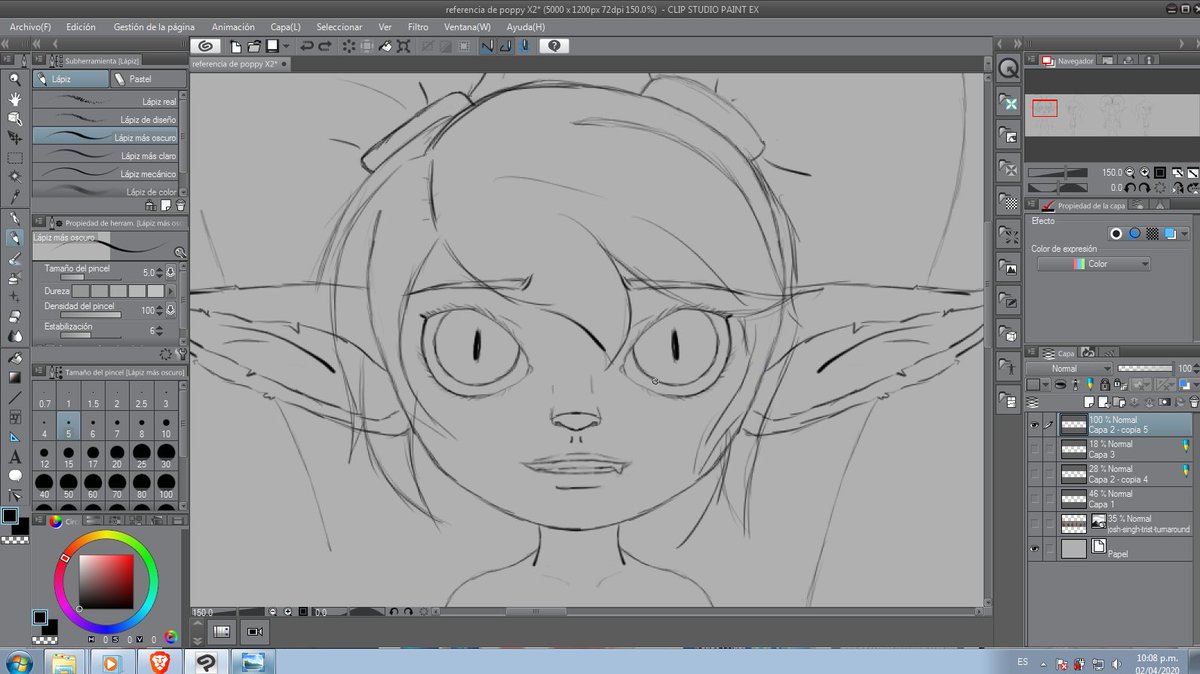
Task: Select the Zoom magnifier tool
Action: (x=15, y=80)
